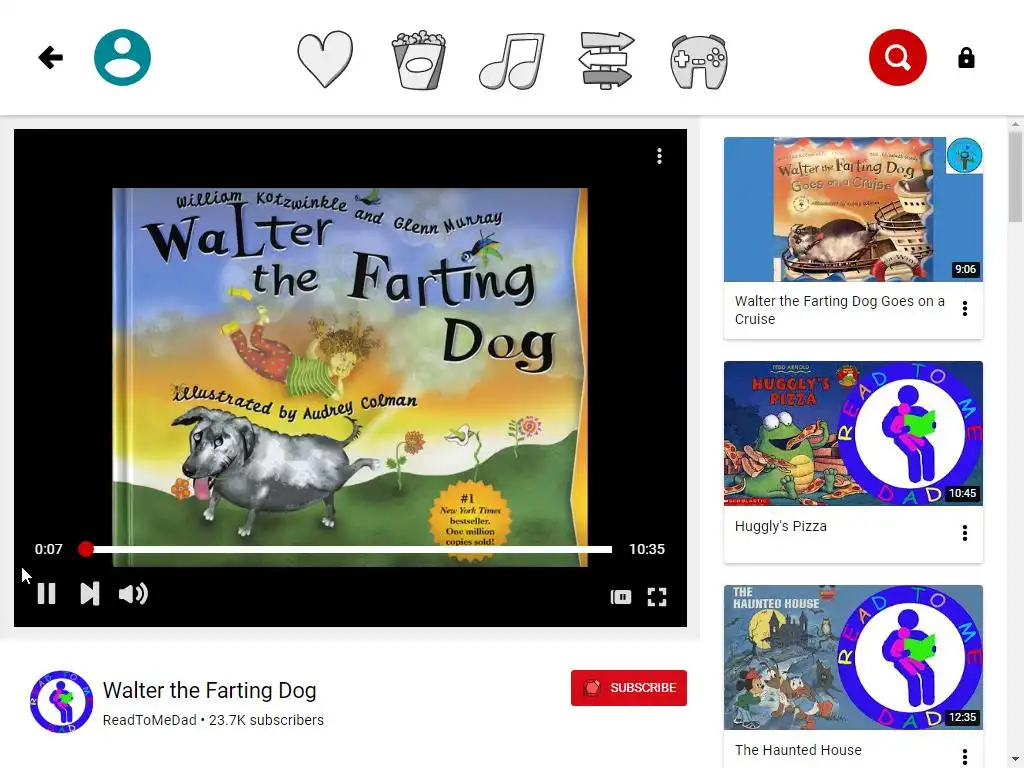Skip to the next video

point(89,594)
